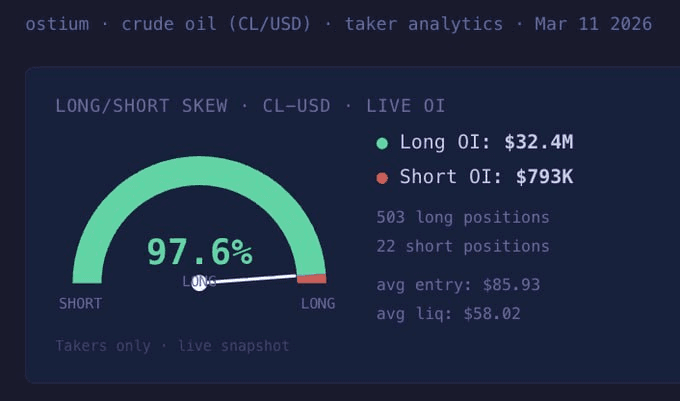Open the 503 long positions line
Viewport: 680px width, 401px height.
pos(463,217)
